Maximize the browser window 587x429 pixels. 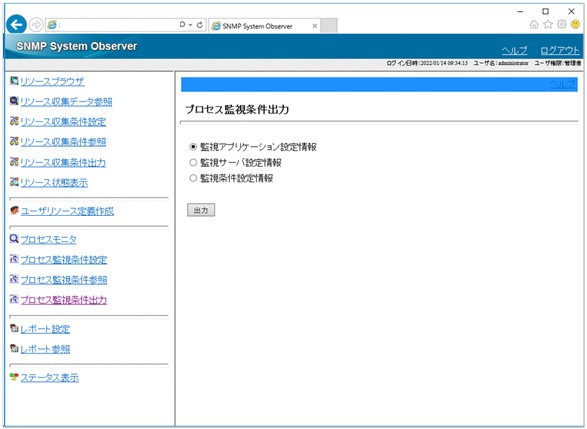[546, 12]
